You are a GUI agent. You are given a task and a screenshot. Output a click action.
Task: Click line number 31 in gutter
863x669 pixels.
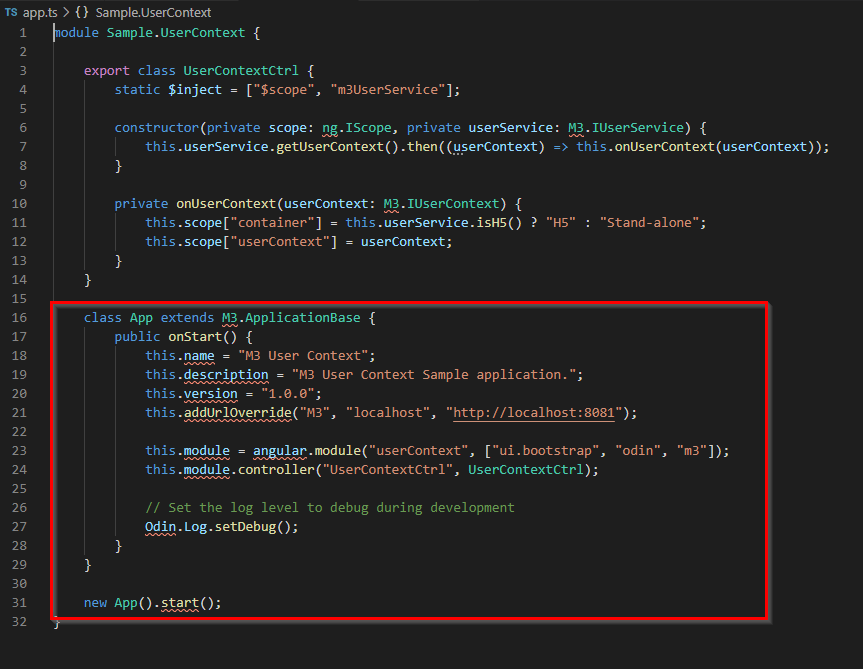click(19, 603)
